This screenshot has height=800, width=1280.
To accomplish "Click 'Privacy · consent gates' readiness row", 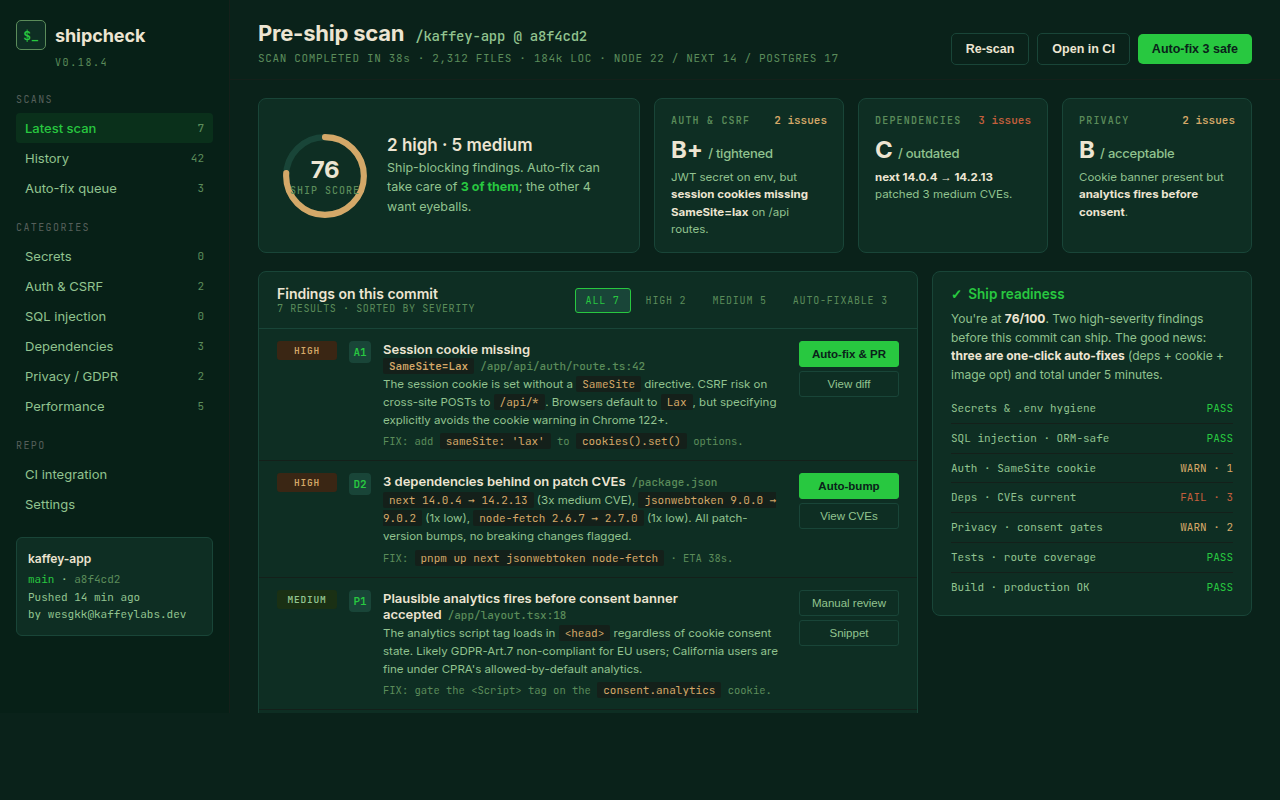I will 1092,527.
